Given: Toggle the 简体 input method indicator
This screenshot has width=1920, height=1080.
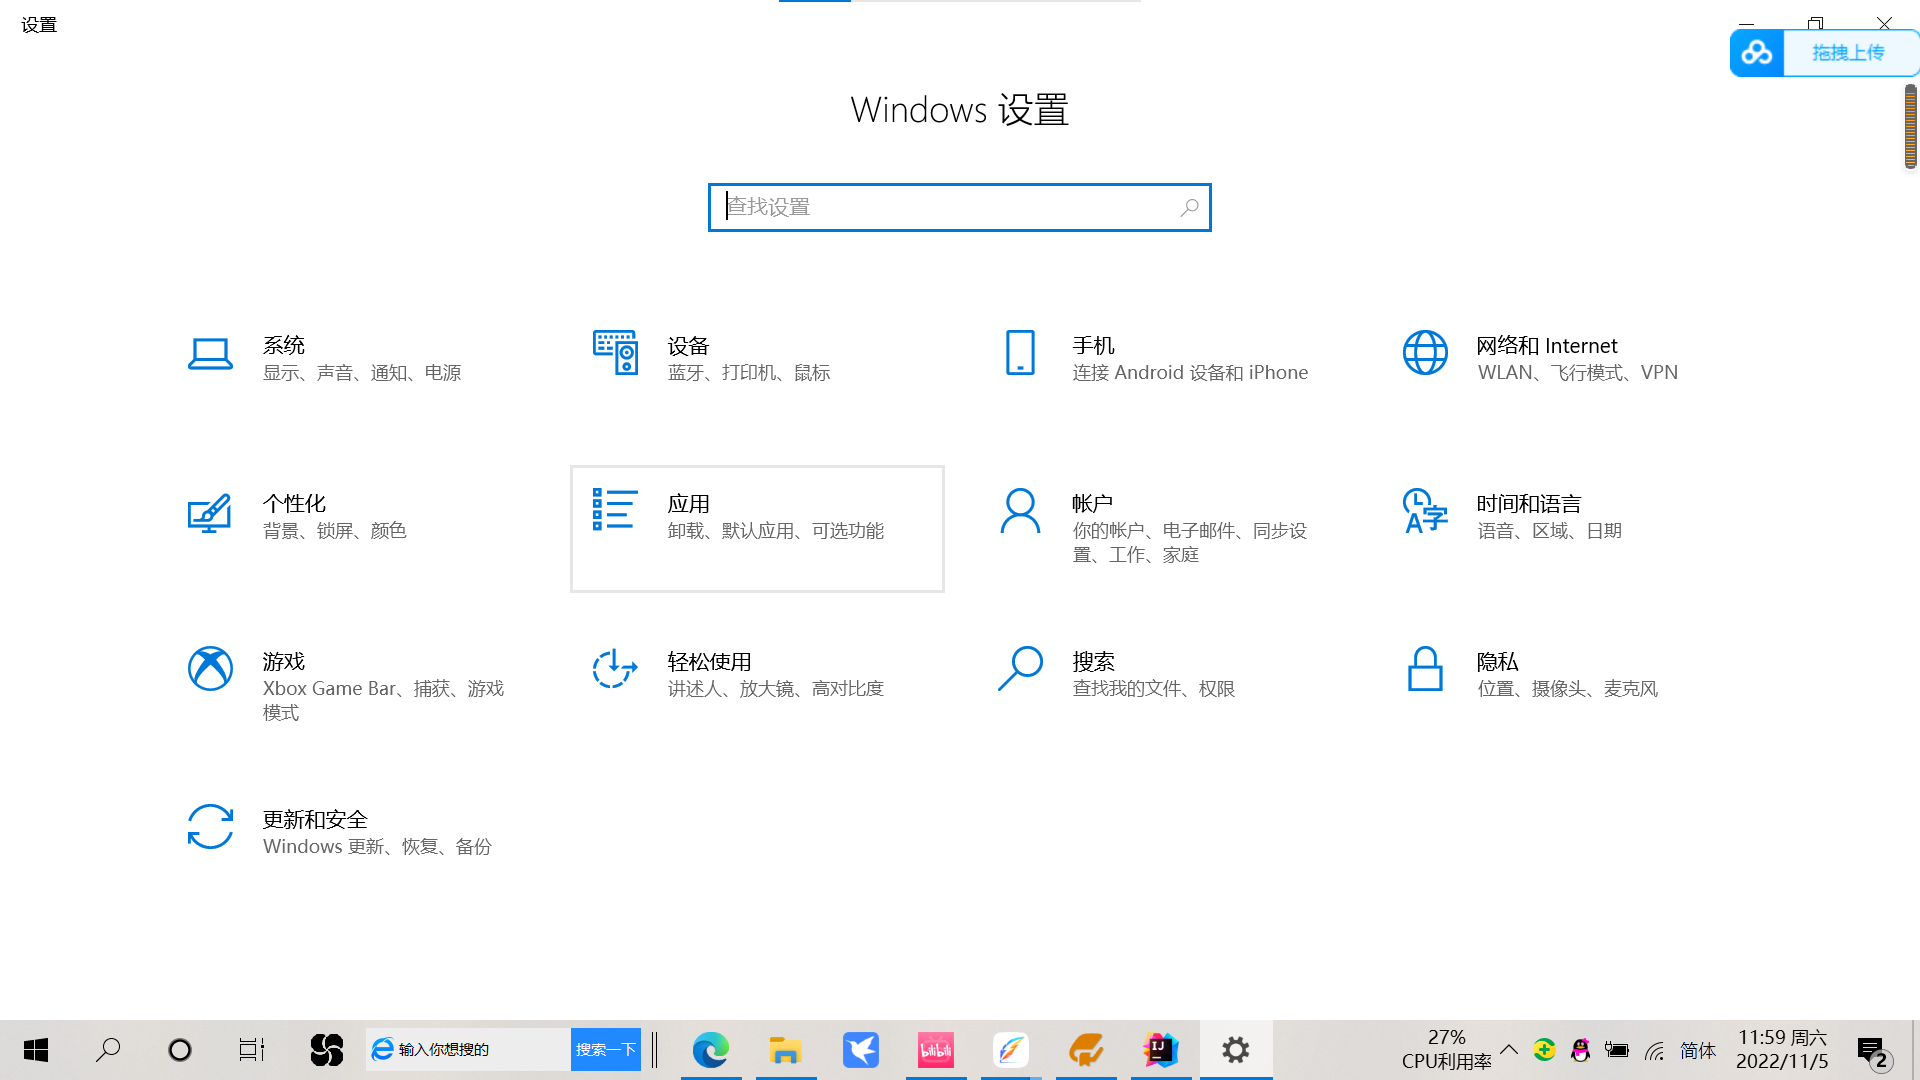Looking at the screenshot, I should pos(1697,1050).
